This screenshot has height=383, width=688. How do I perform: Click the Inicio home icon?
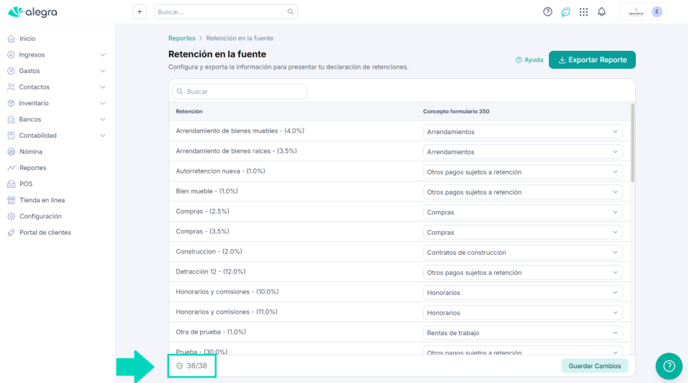11,39
